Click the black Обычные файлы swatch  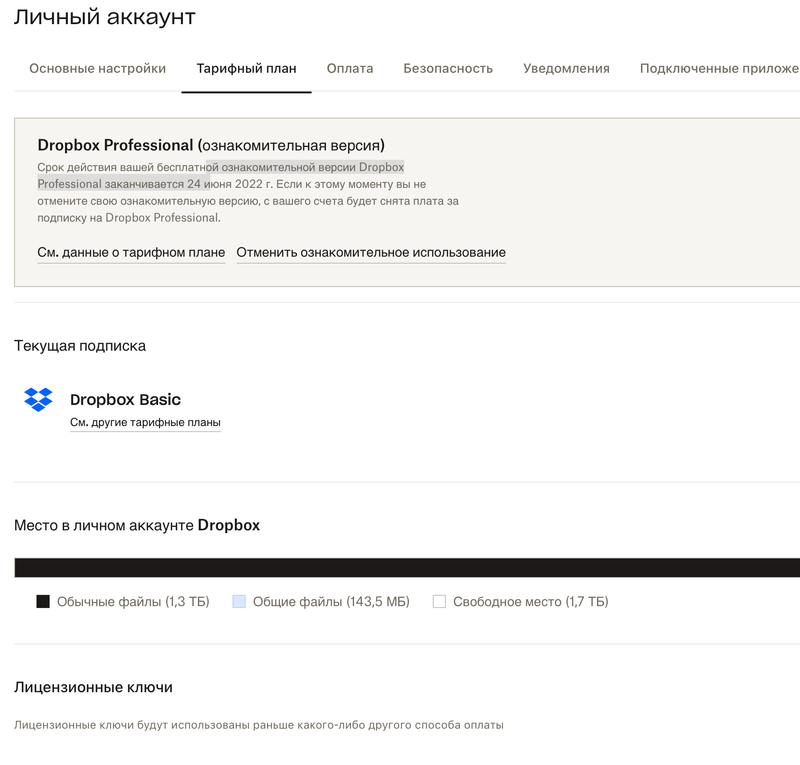pos(41,600)
